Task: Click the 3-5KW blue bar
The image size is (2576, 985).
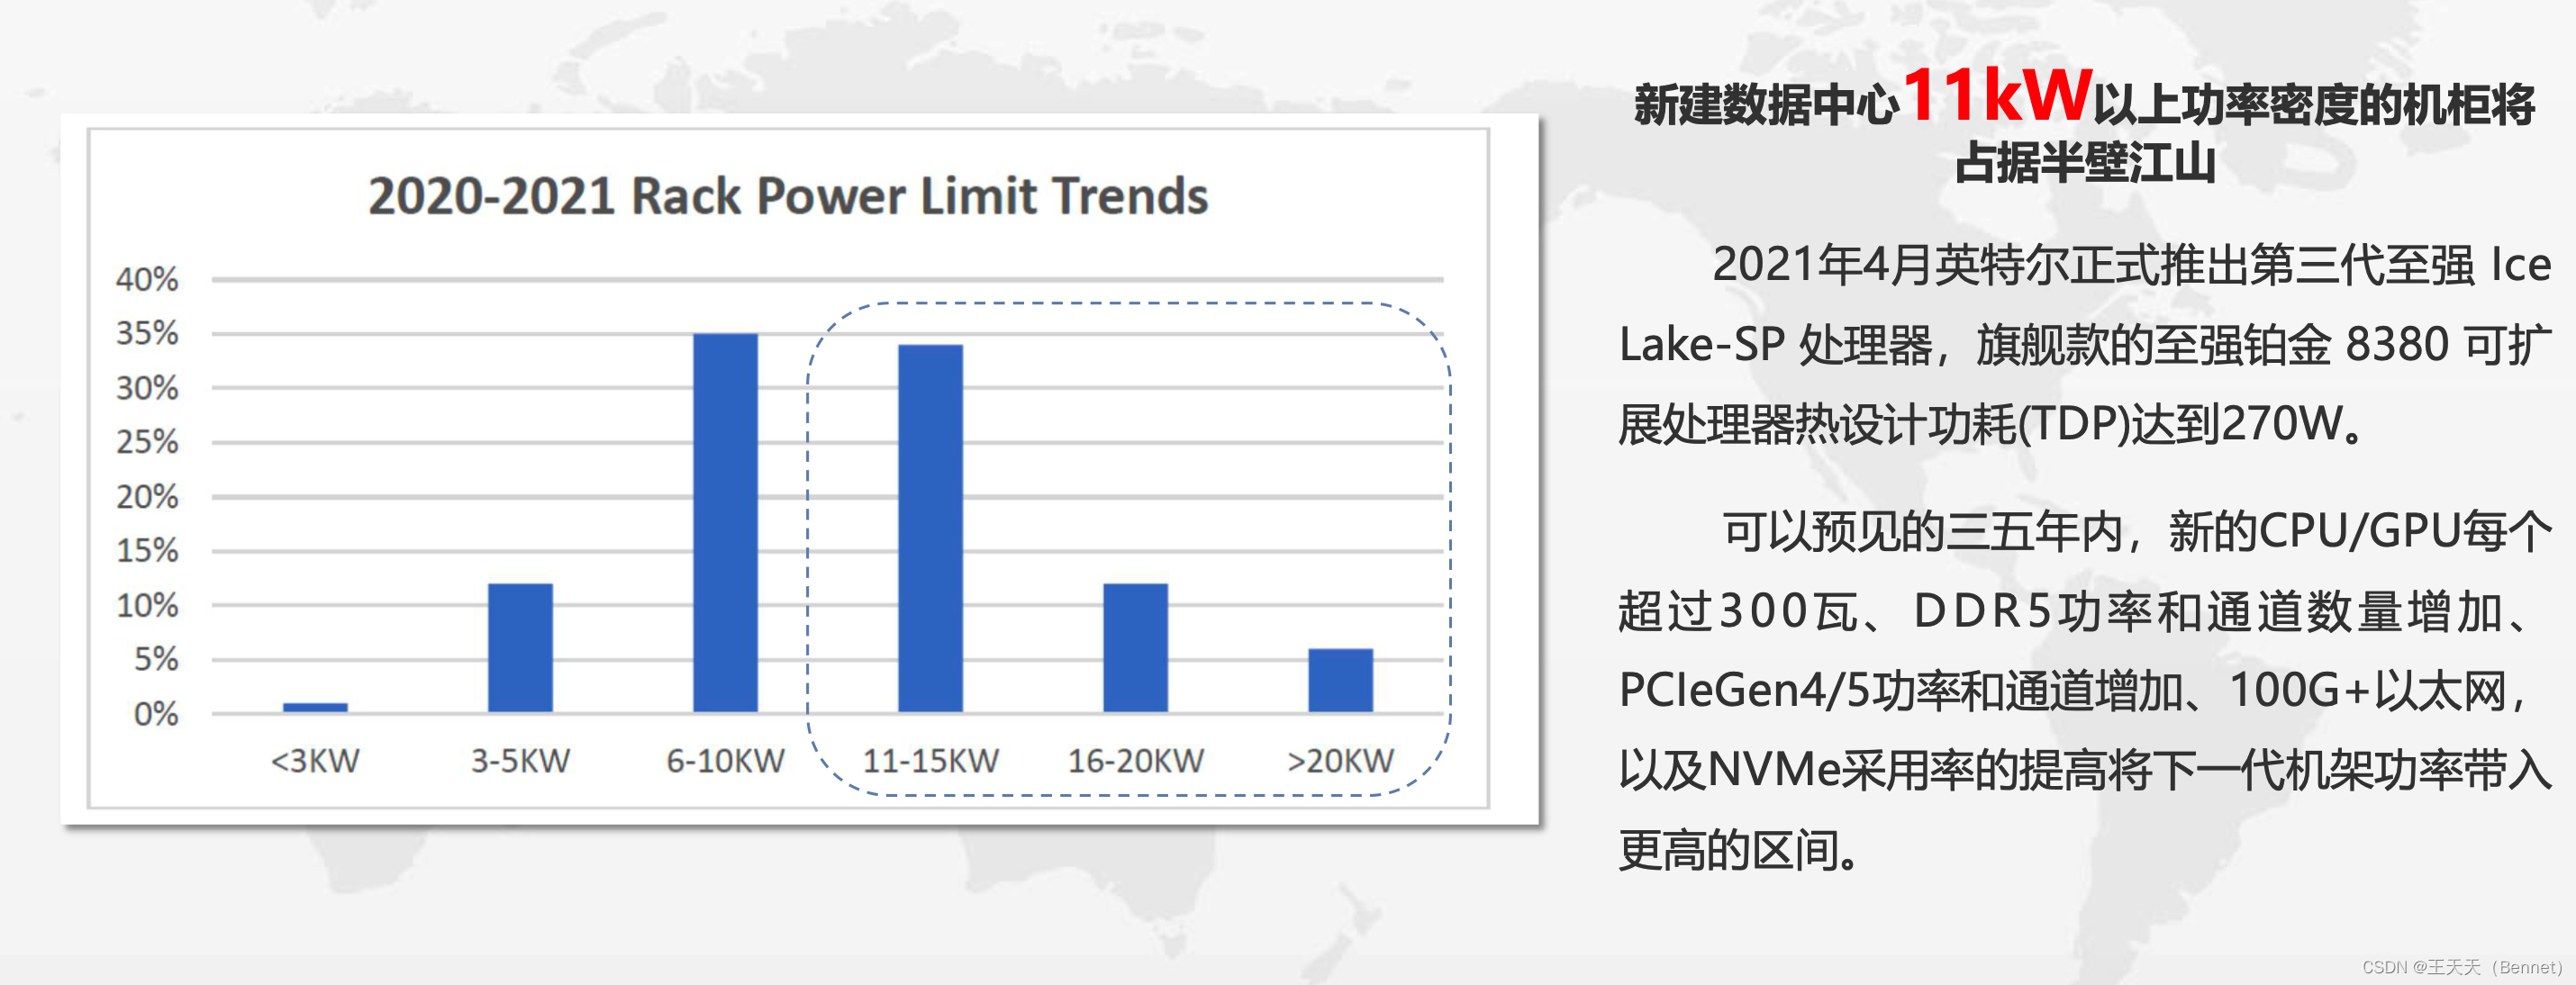Action: tap(520, 647)
